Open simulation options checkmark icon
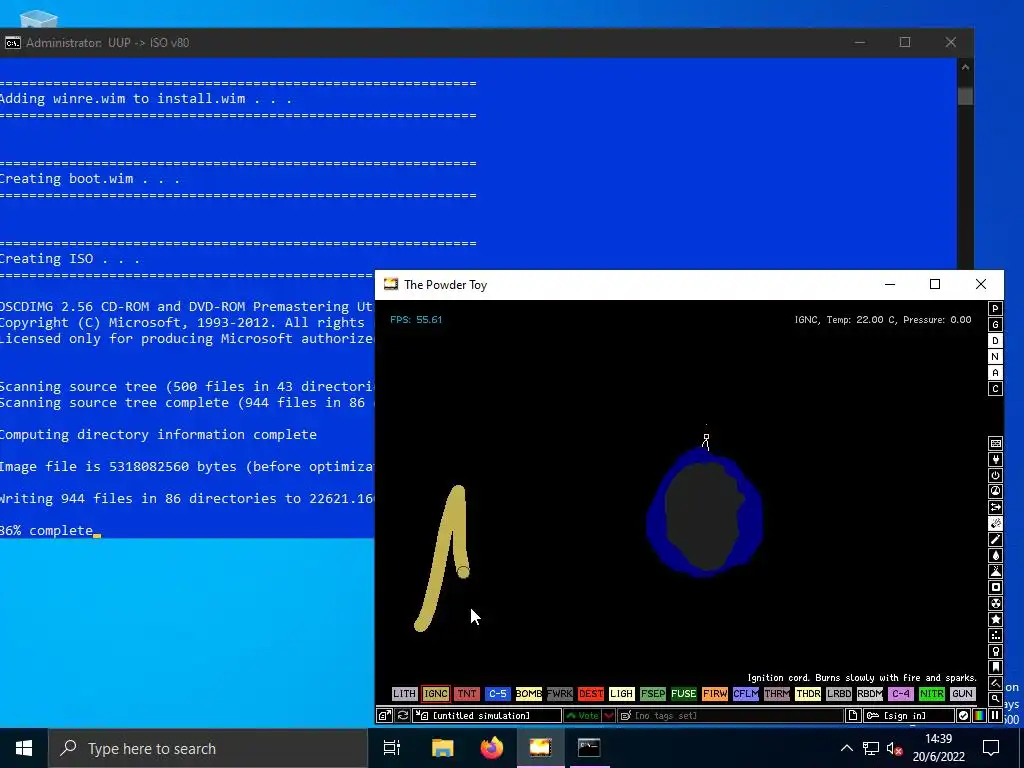 pos(963,716)
